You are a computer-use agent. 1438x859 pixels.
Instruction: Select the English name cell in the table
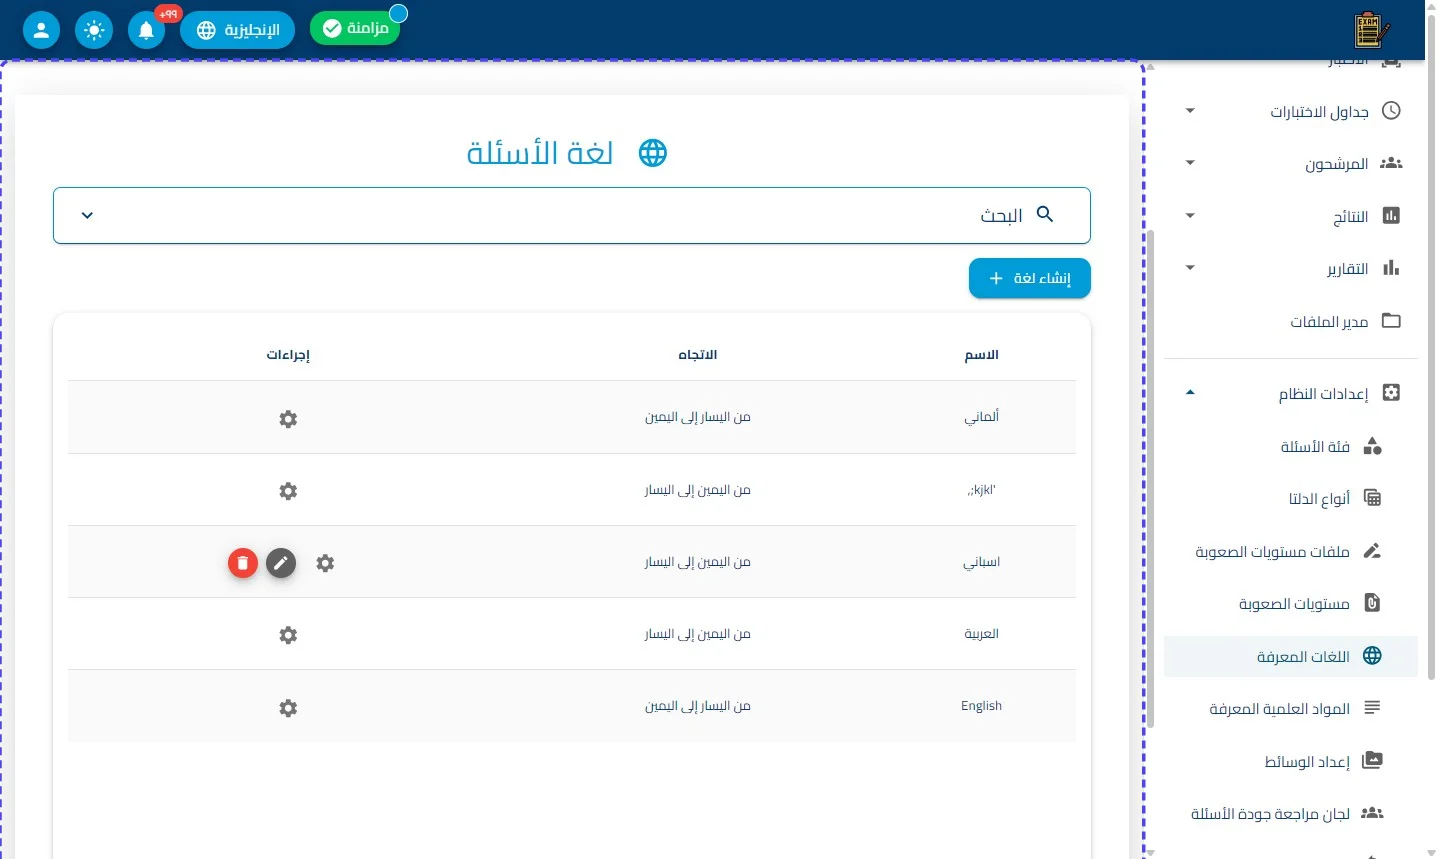(x=981, y=706)
